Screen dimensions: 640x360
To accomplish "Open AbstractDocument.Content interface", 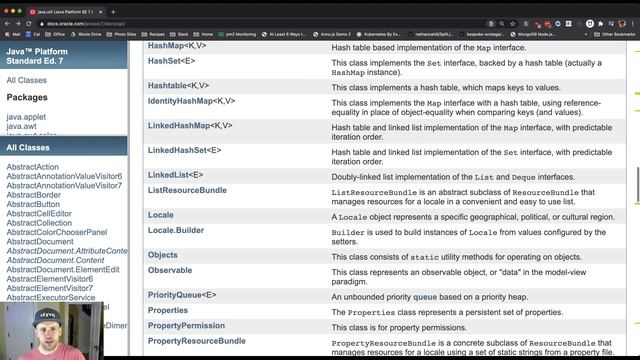I will (55, 260).
